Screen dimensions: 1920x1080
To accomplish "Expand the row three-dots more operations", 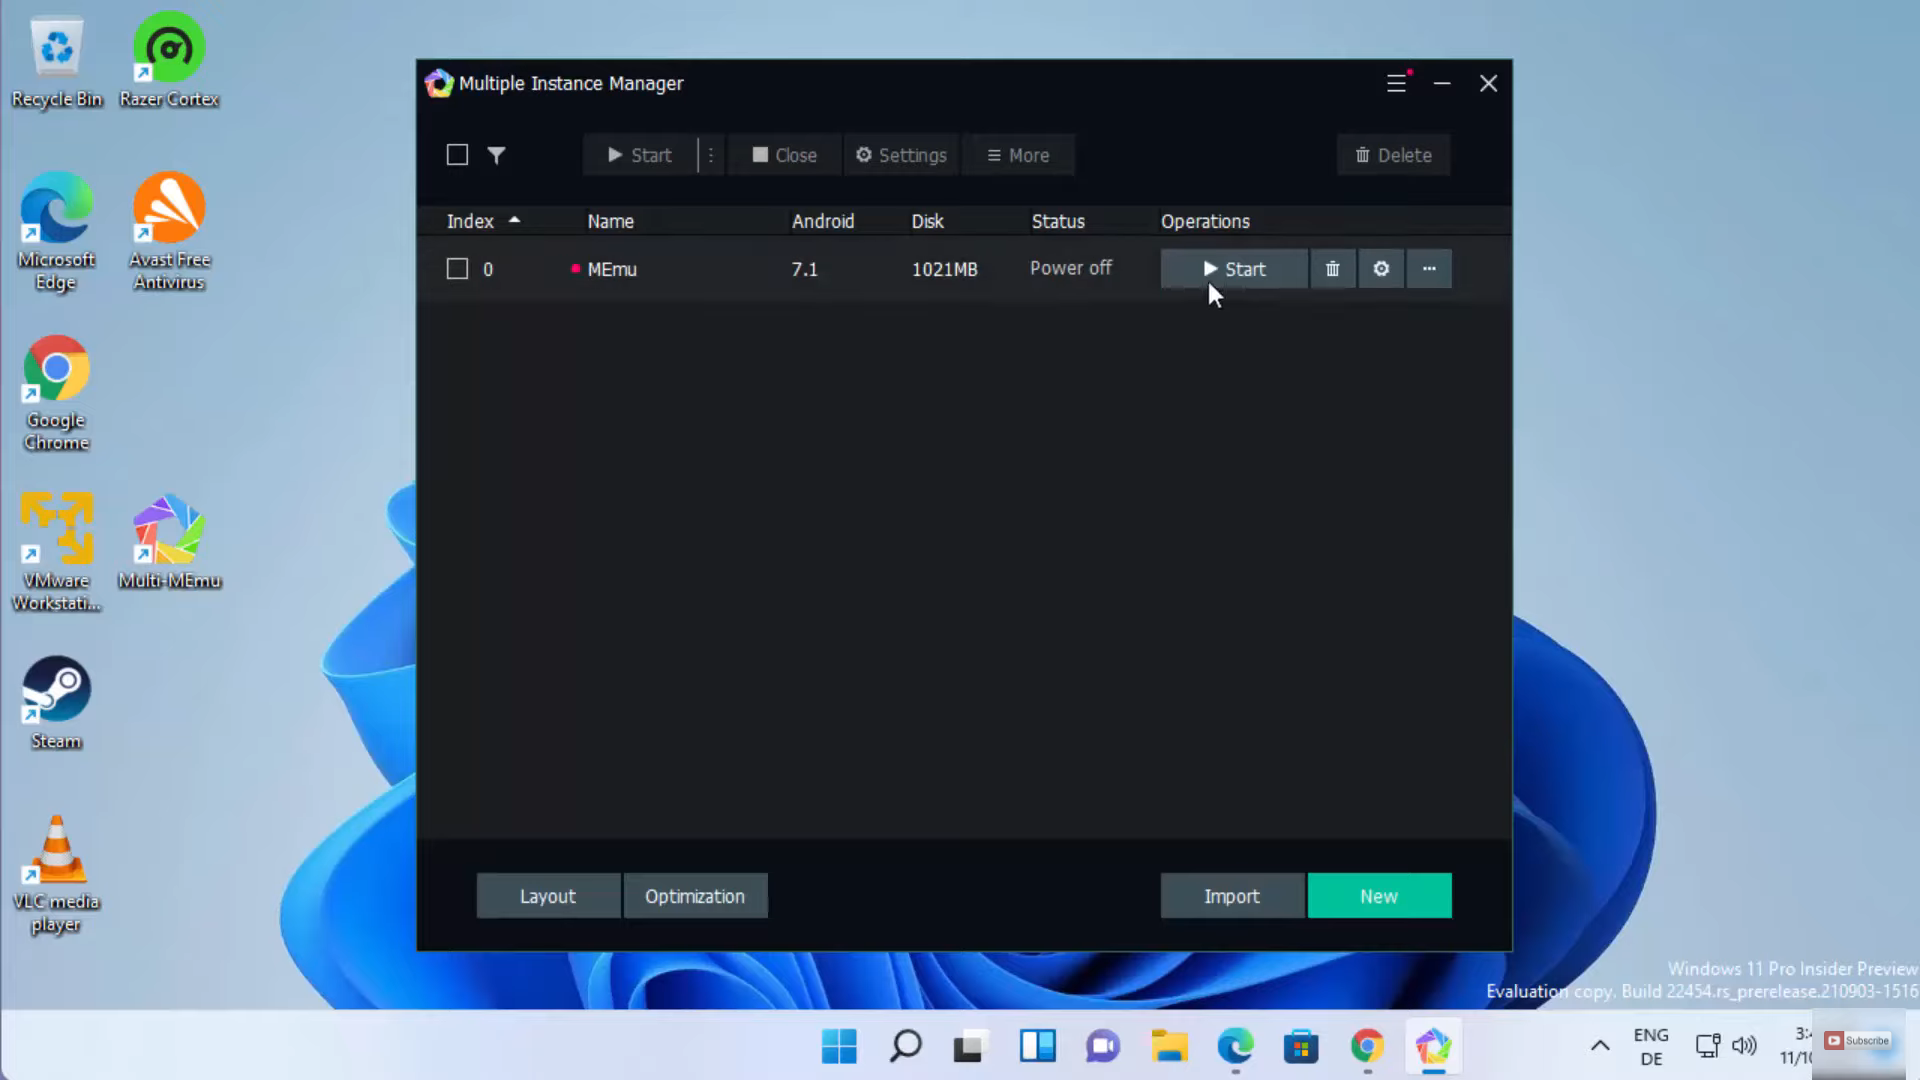I will (x=1429, y=269).
